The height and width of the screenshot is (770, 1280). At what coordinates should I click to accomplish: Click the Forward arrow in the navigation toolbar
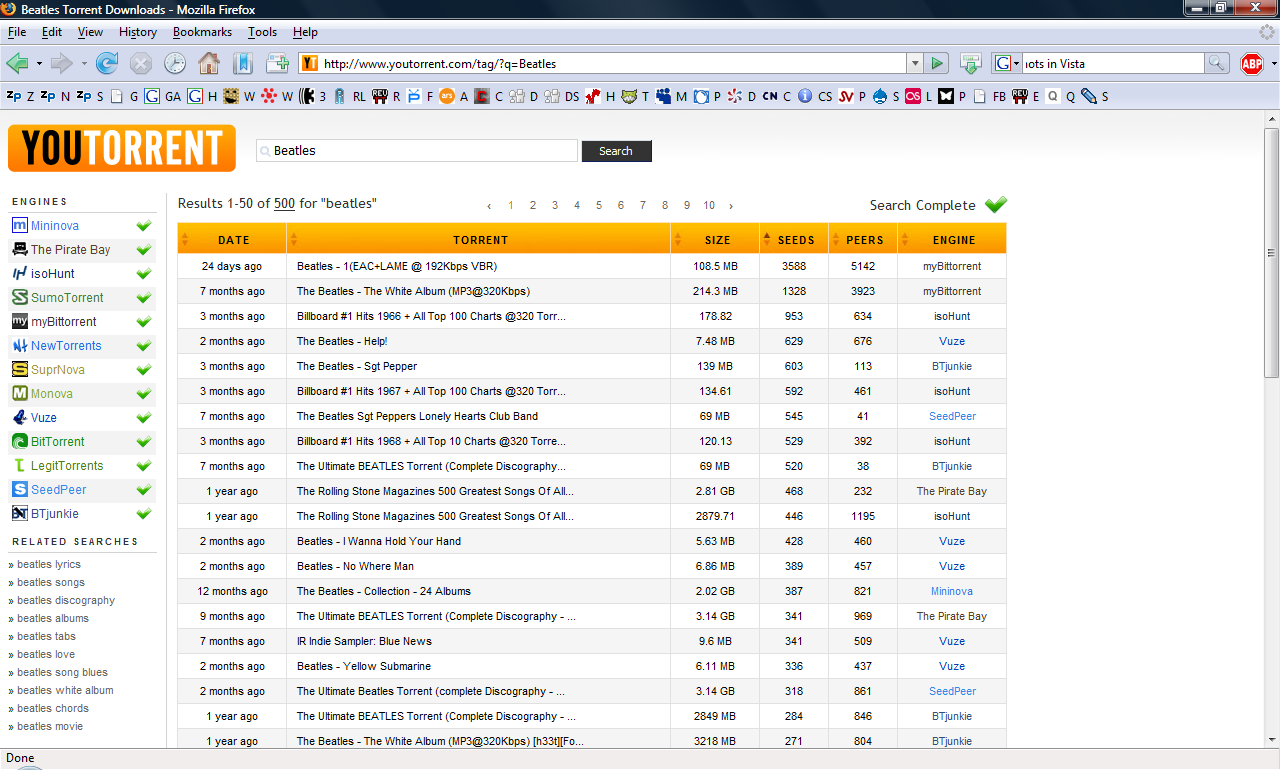point(62,63)
